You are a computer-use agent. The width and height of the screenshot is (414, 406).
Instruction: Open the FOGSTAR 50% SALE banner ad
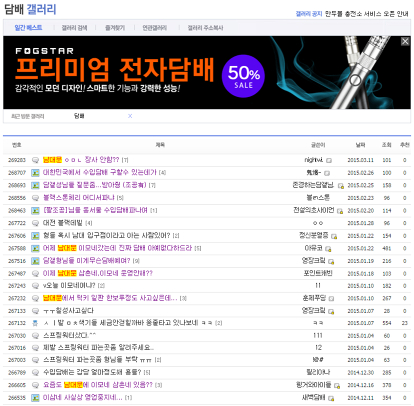tap(207, 72)
